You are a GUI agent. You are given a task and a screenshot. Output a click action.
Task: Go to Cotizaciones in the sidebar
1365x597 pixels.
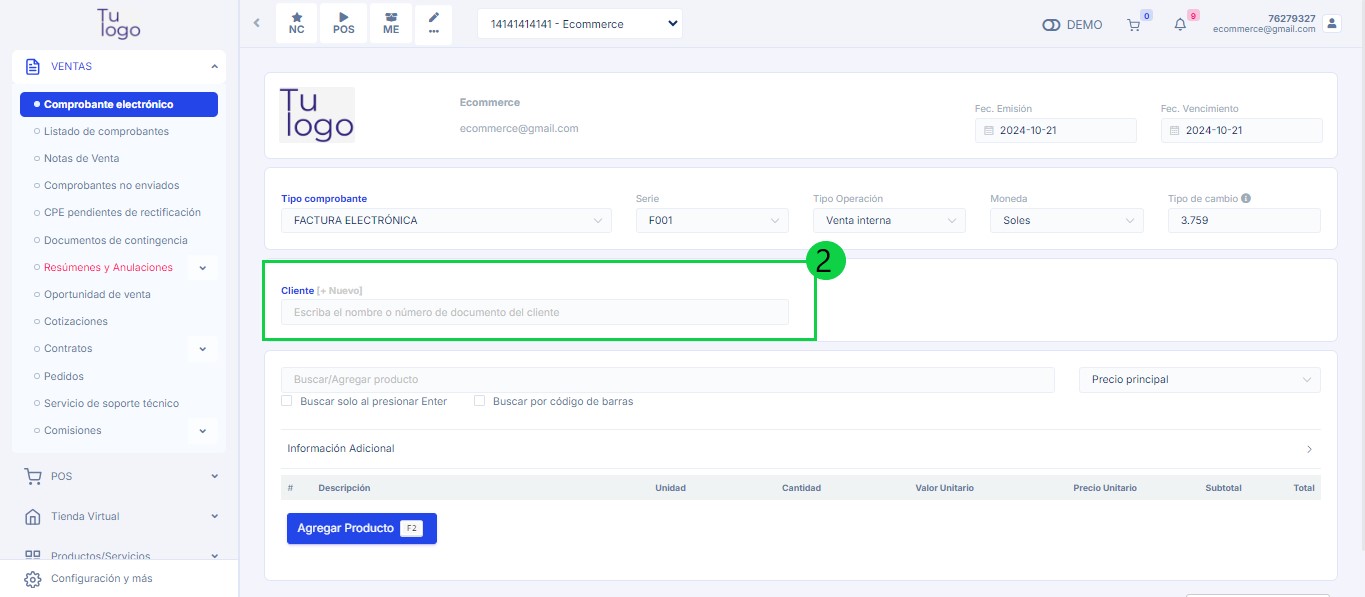click(x=76, y=321)
